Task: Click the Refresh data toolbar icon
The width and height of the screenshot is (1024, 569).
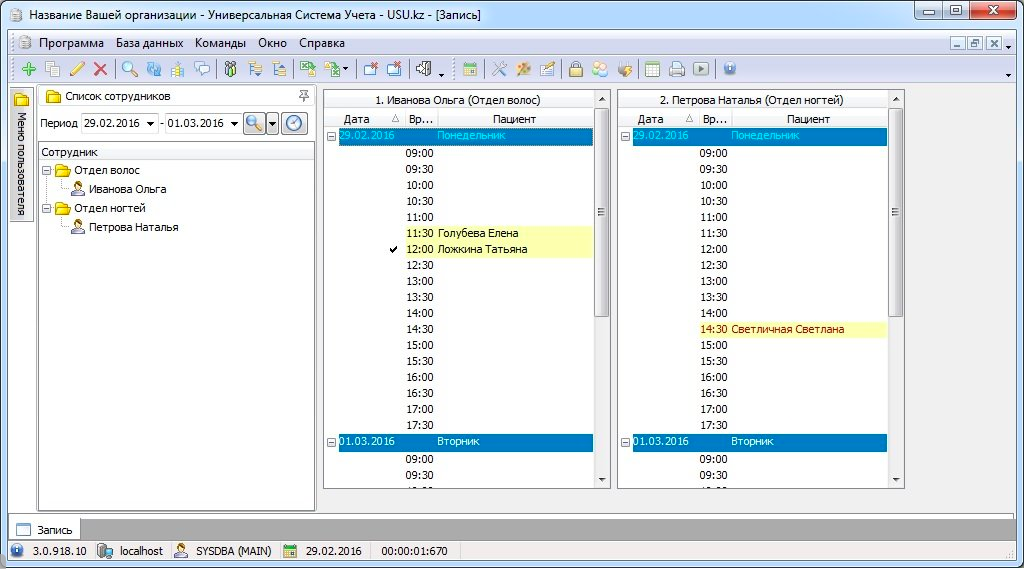Action: click(154, 69)
